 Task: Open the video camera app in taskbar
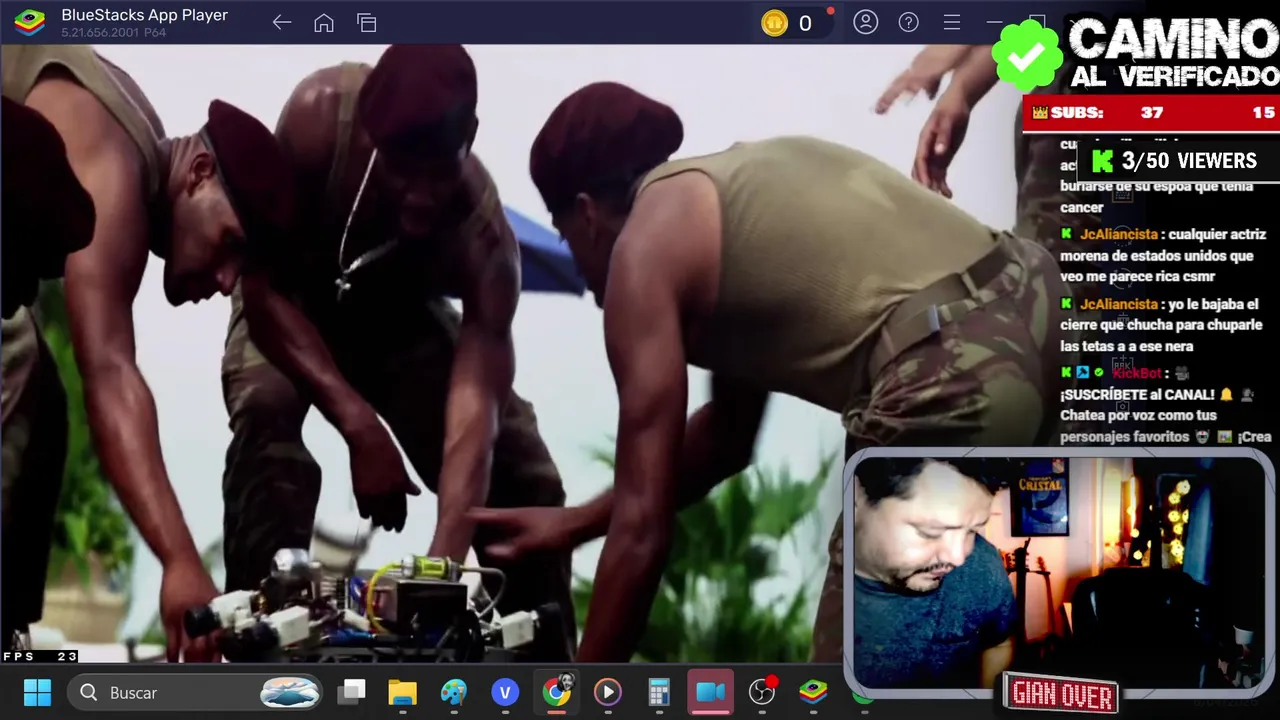coord(710,692)
